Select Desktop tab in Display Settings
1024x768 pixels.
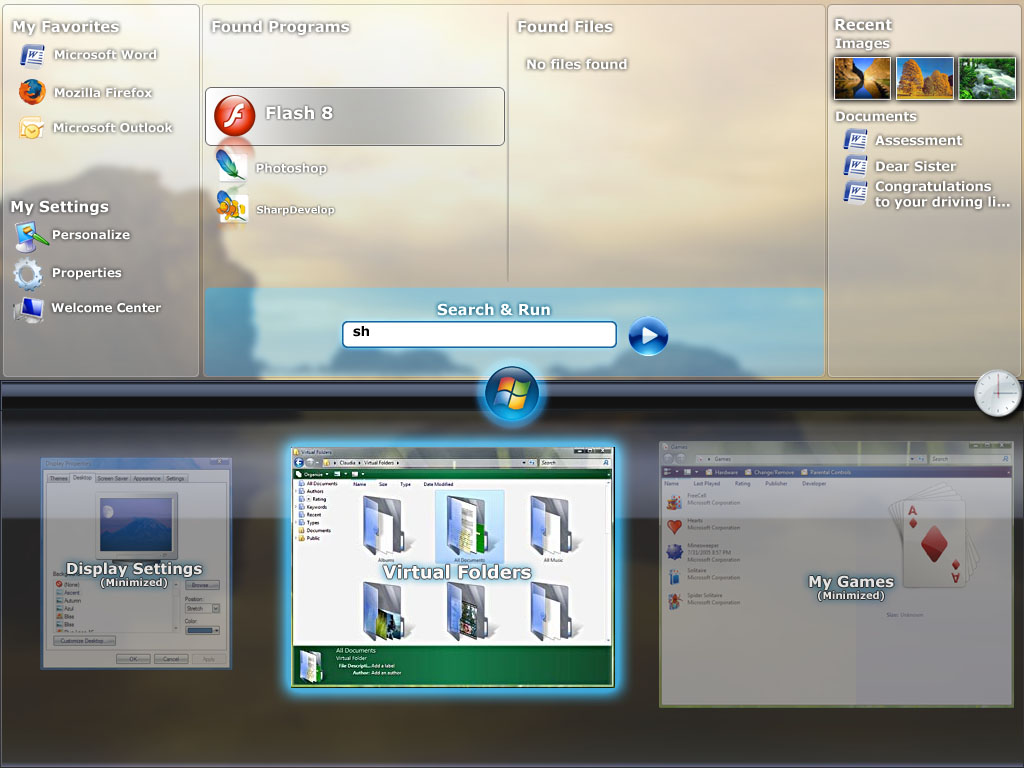pos(82,477)
